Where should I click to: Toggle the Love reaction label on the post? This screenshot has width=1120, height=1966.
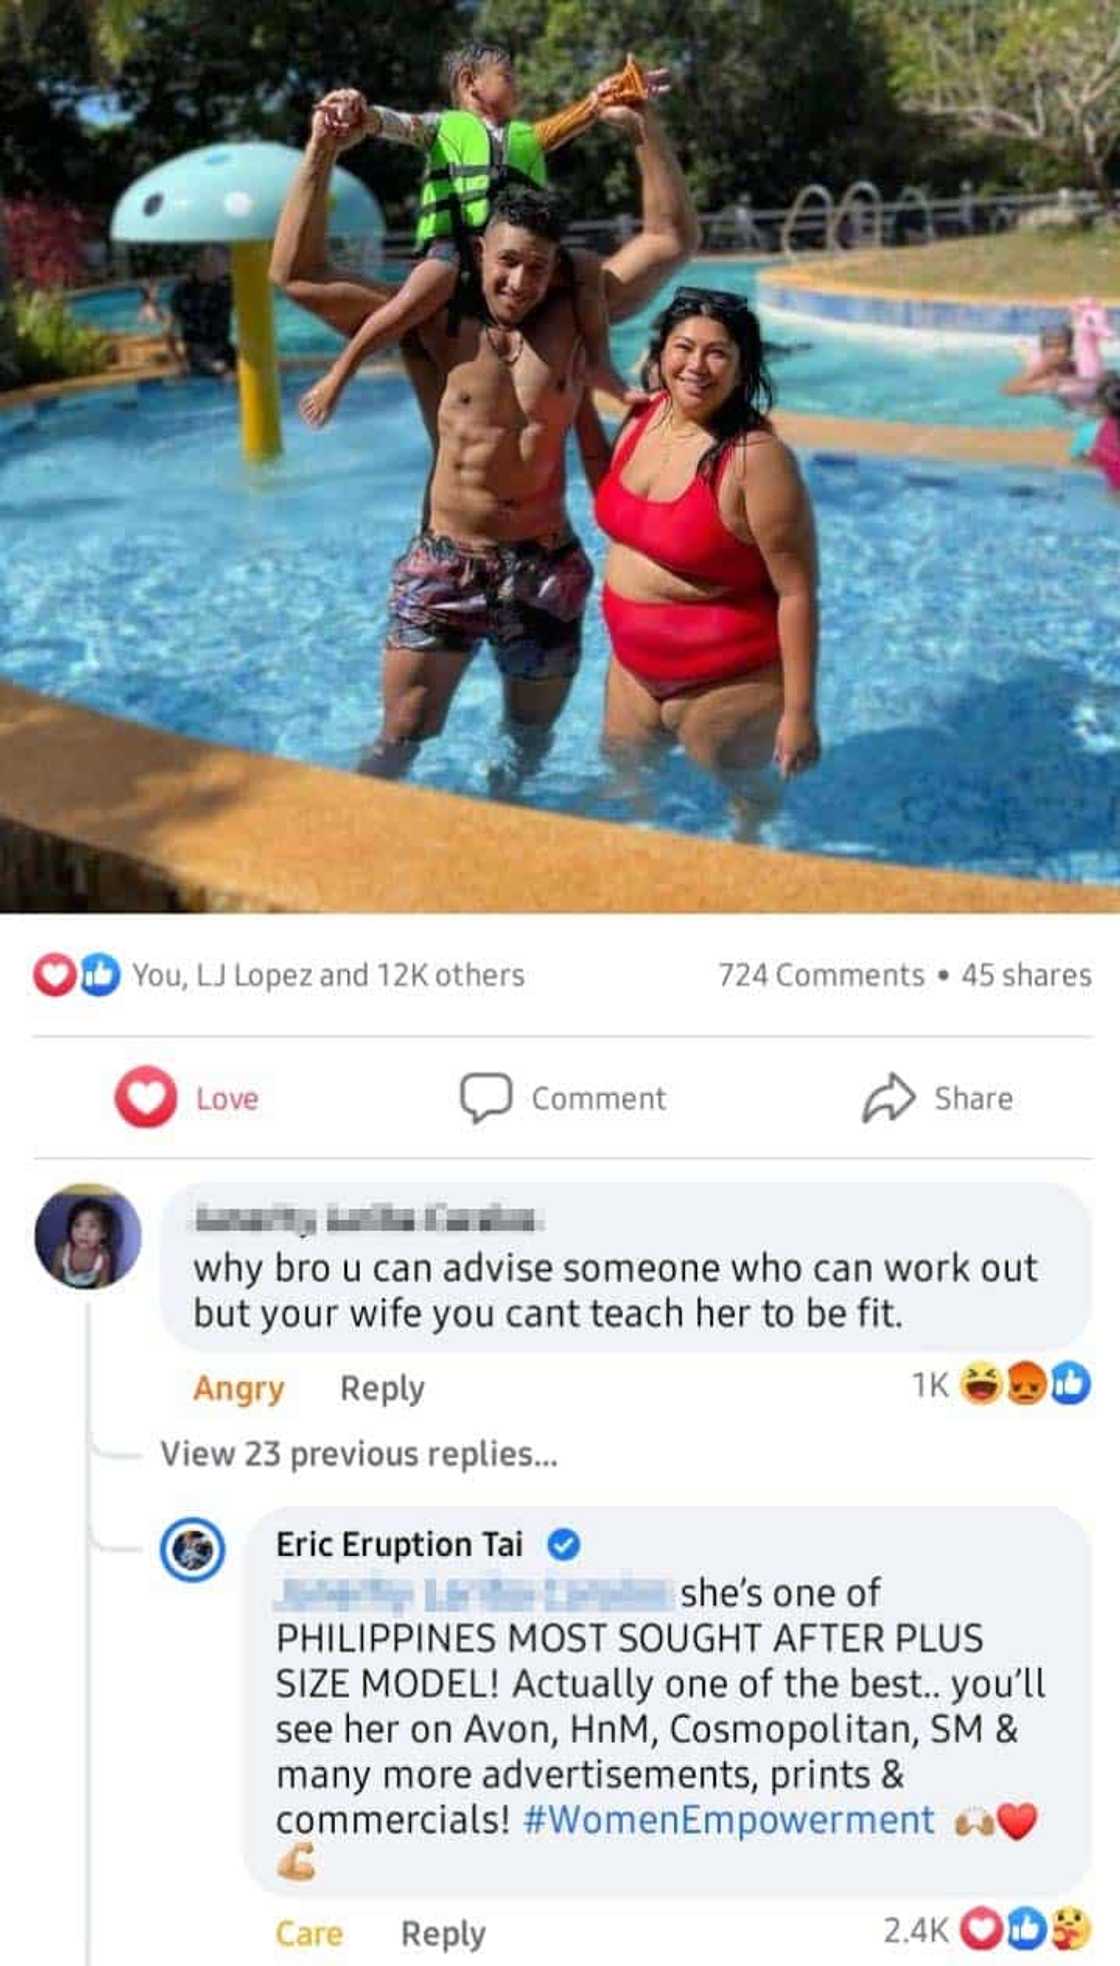(x=227, y=1098)
